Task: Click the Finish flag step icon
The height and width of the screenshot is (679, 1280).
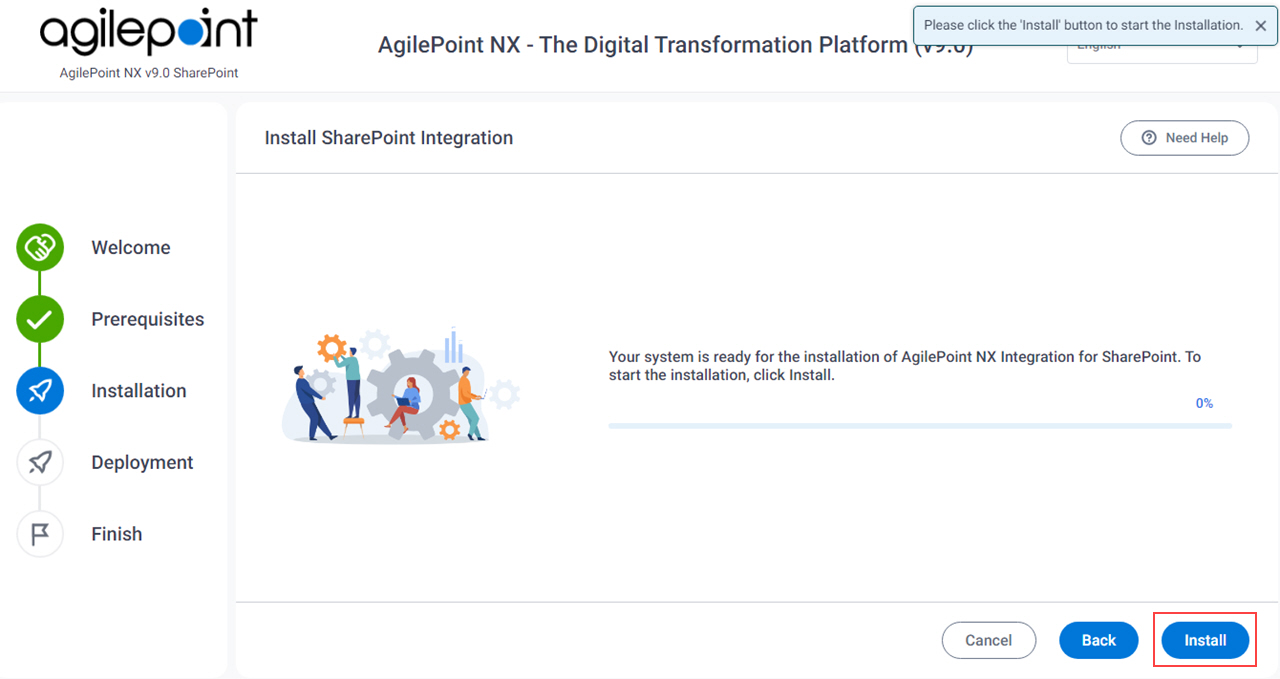Action: point(40,534)
